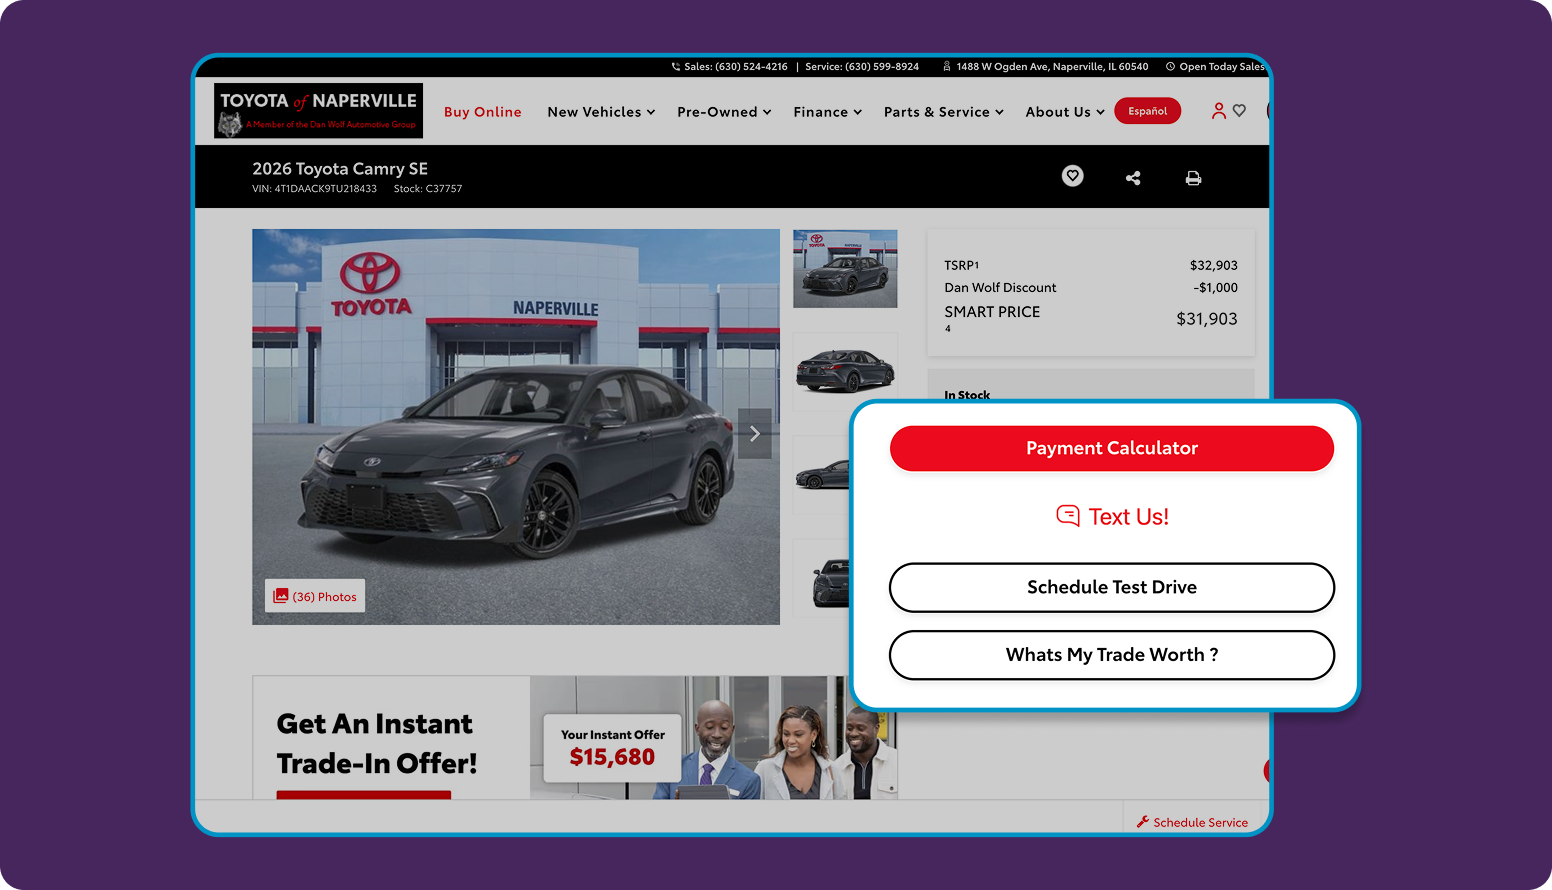Expand the Pre-Owned dropdown menu
Viewport: 1552px width, 890px height.
click(x=724, y=112)
